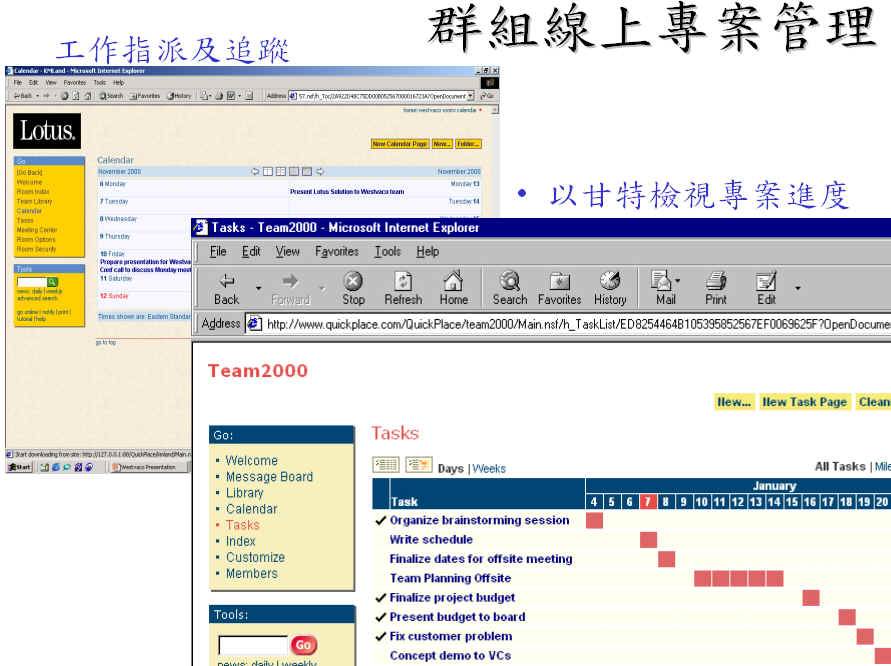Open the Windows Start button
The width and height of the screenshot is (891, 666).
19,467
